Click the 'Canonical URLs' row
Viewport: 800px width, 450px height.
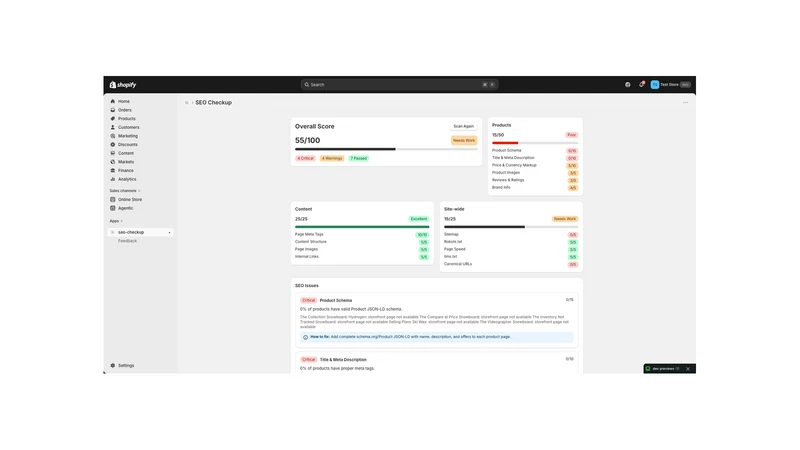[x=511, y=264]
